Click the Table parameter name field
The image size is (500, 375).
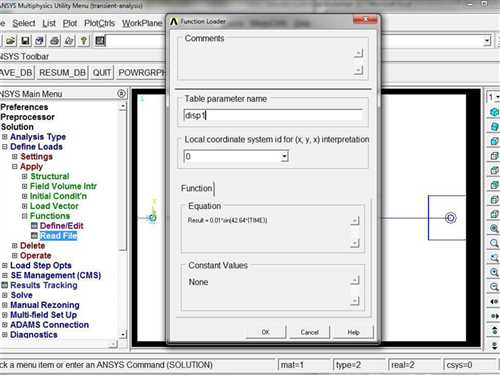(x=273, y=115)
